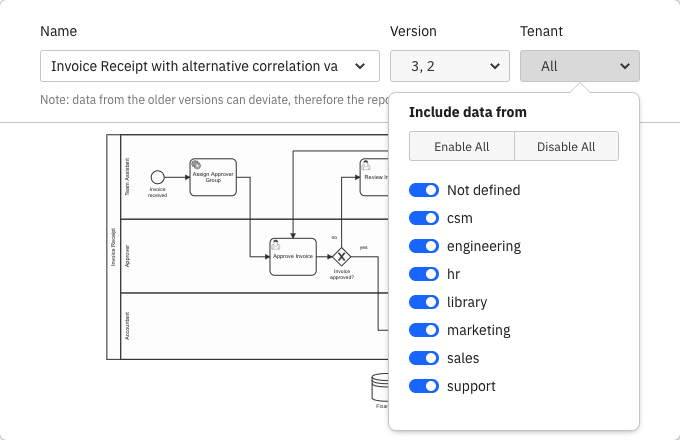Disable the csm tenant toggle
The image size is (680, 440).
[x=424, y=218]
